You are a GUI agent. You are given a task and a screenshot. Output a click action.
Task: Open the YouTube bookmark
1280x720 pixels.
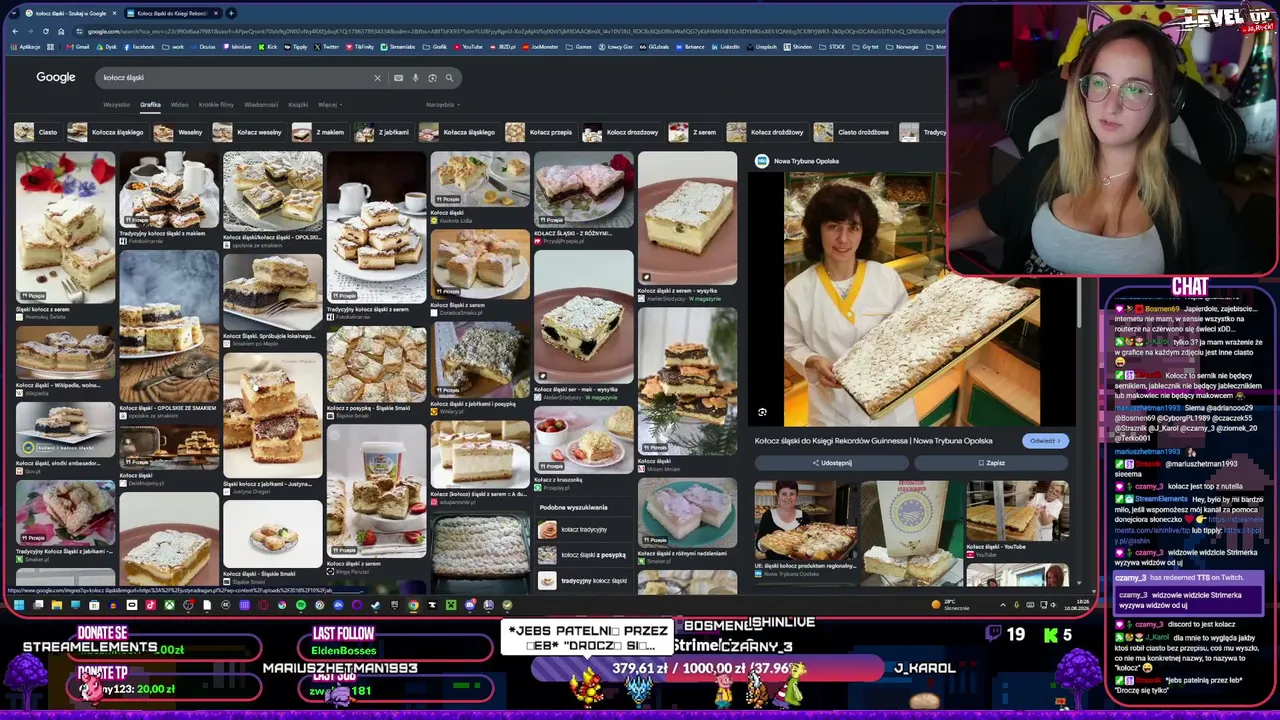(x=468, y=47)
